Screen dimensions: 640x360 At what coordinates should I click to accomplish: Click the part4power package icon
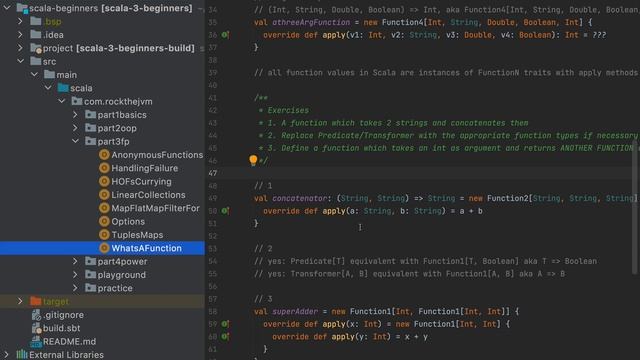coord(90,261)
